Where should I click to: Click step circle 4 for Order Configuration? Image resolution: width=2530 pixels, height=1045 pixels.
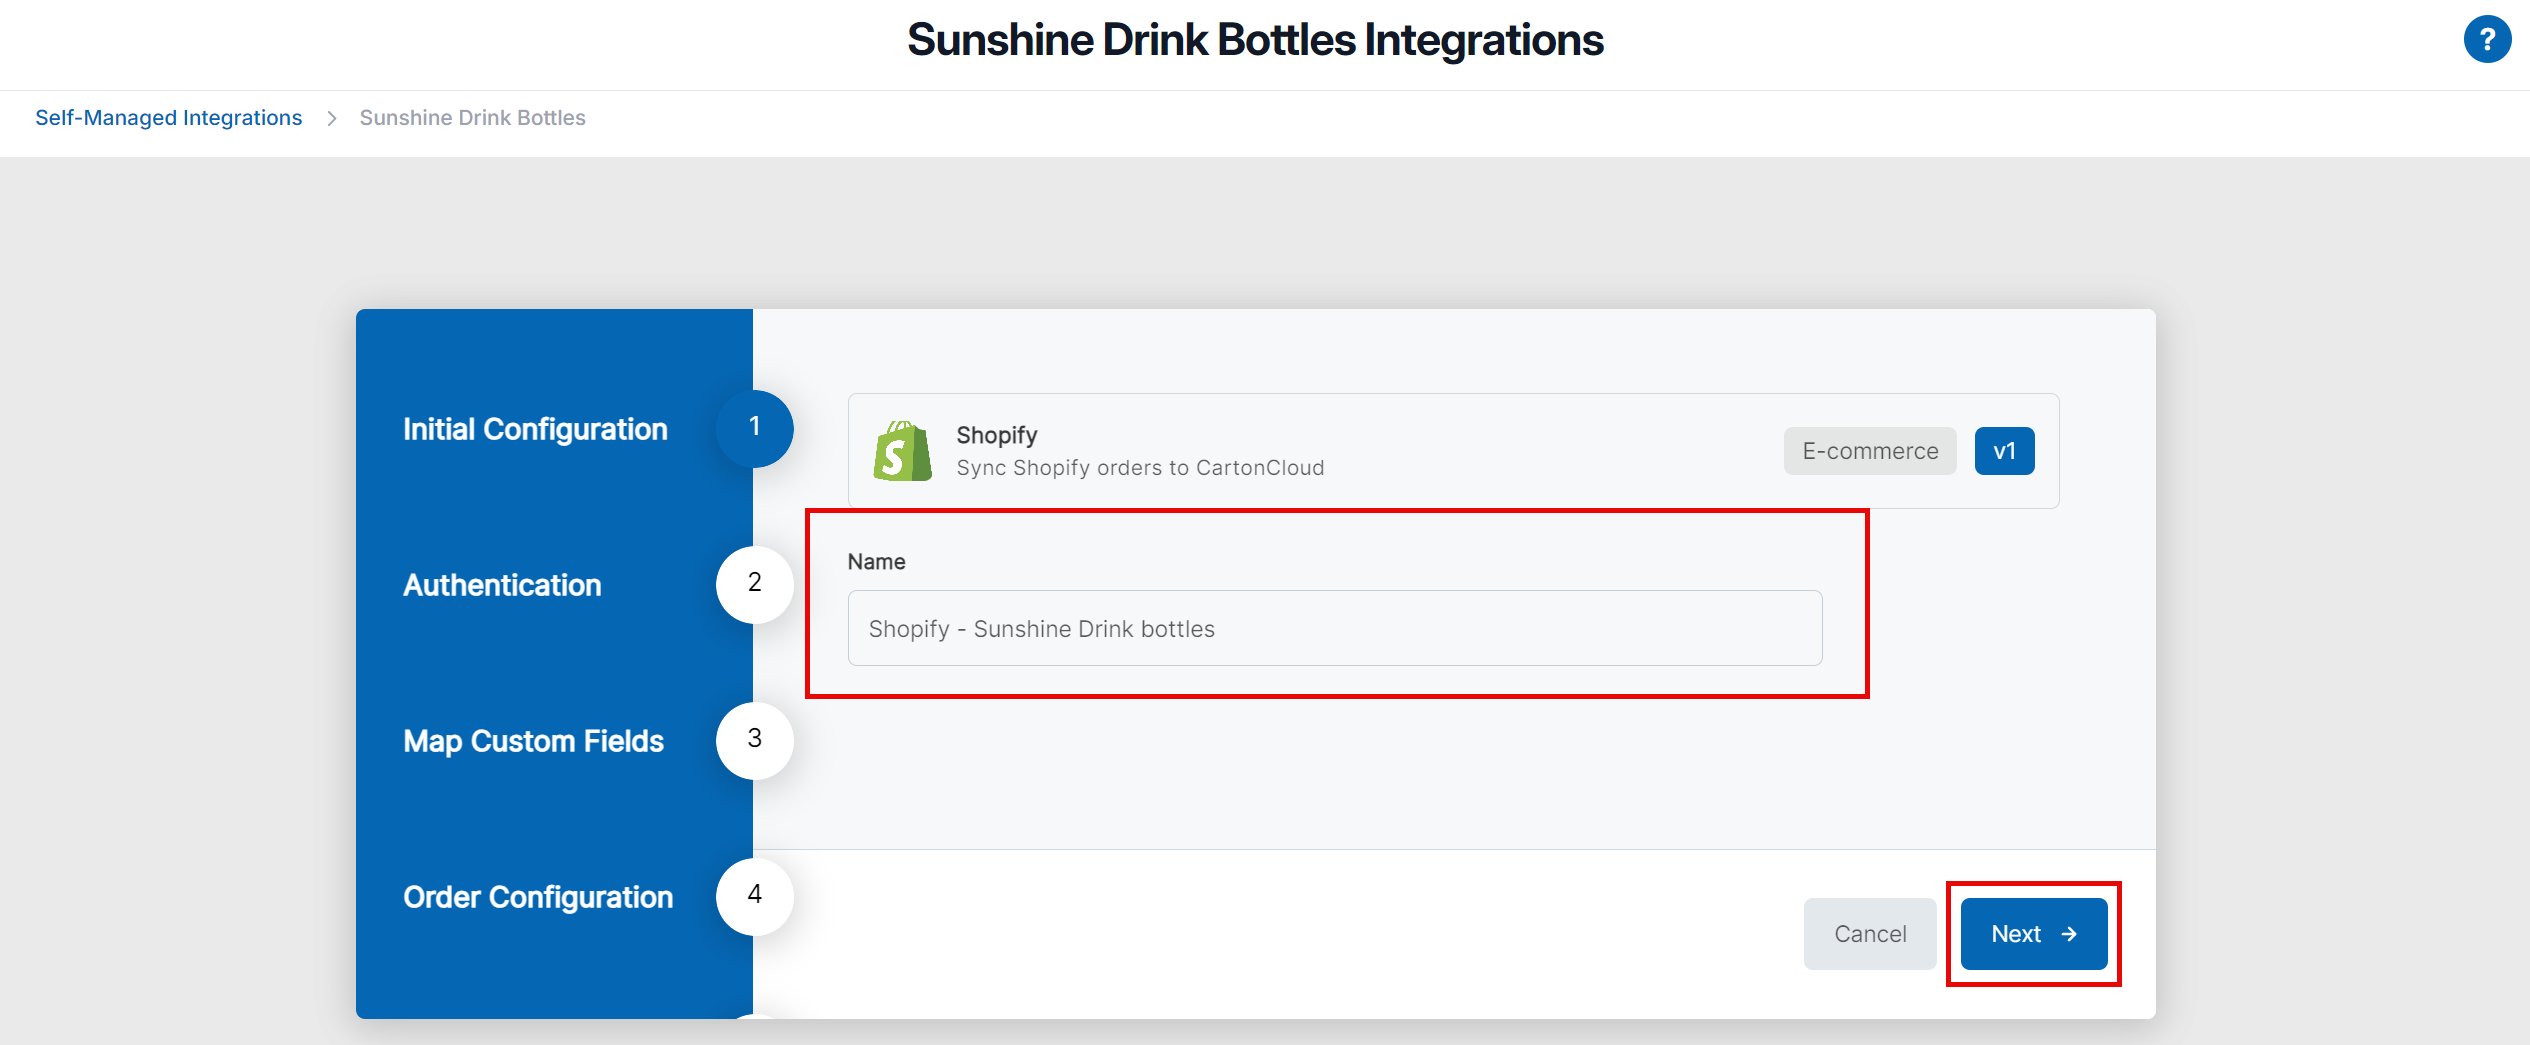pos(754,896)
